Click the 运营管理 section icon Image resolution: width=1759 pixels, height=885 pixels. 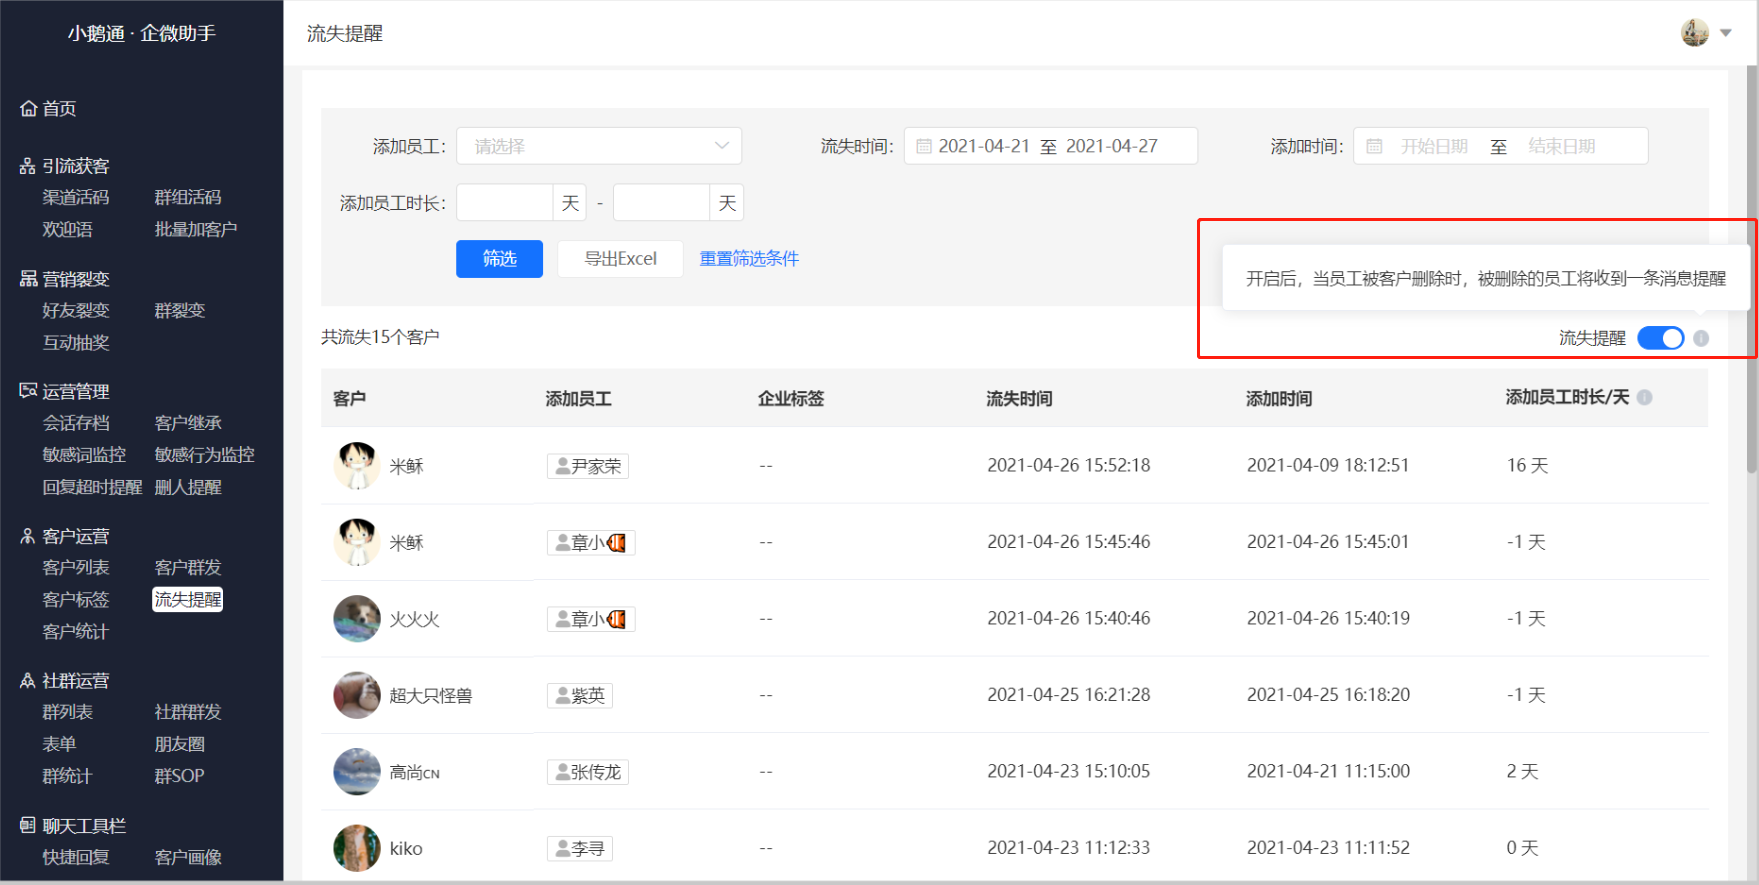[x=28, y=391]
